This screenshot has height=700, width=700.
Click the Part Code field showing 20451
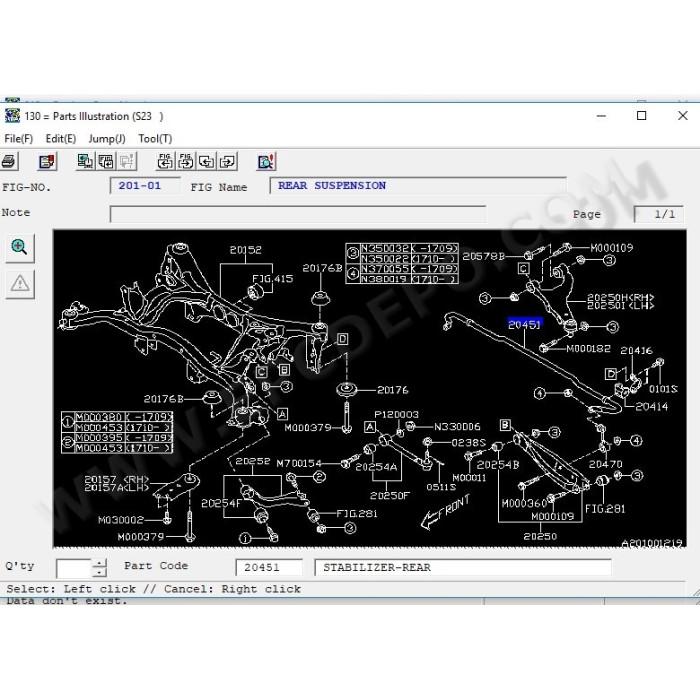coord(269,567)
